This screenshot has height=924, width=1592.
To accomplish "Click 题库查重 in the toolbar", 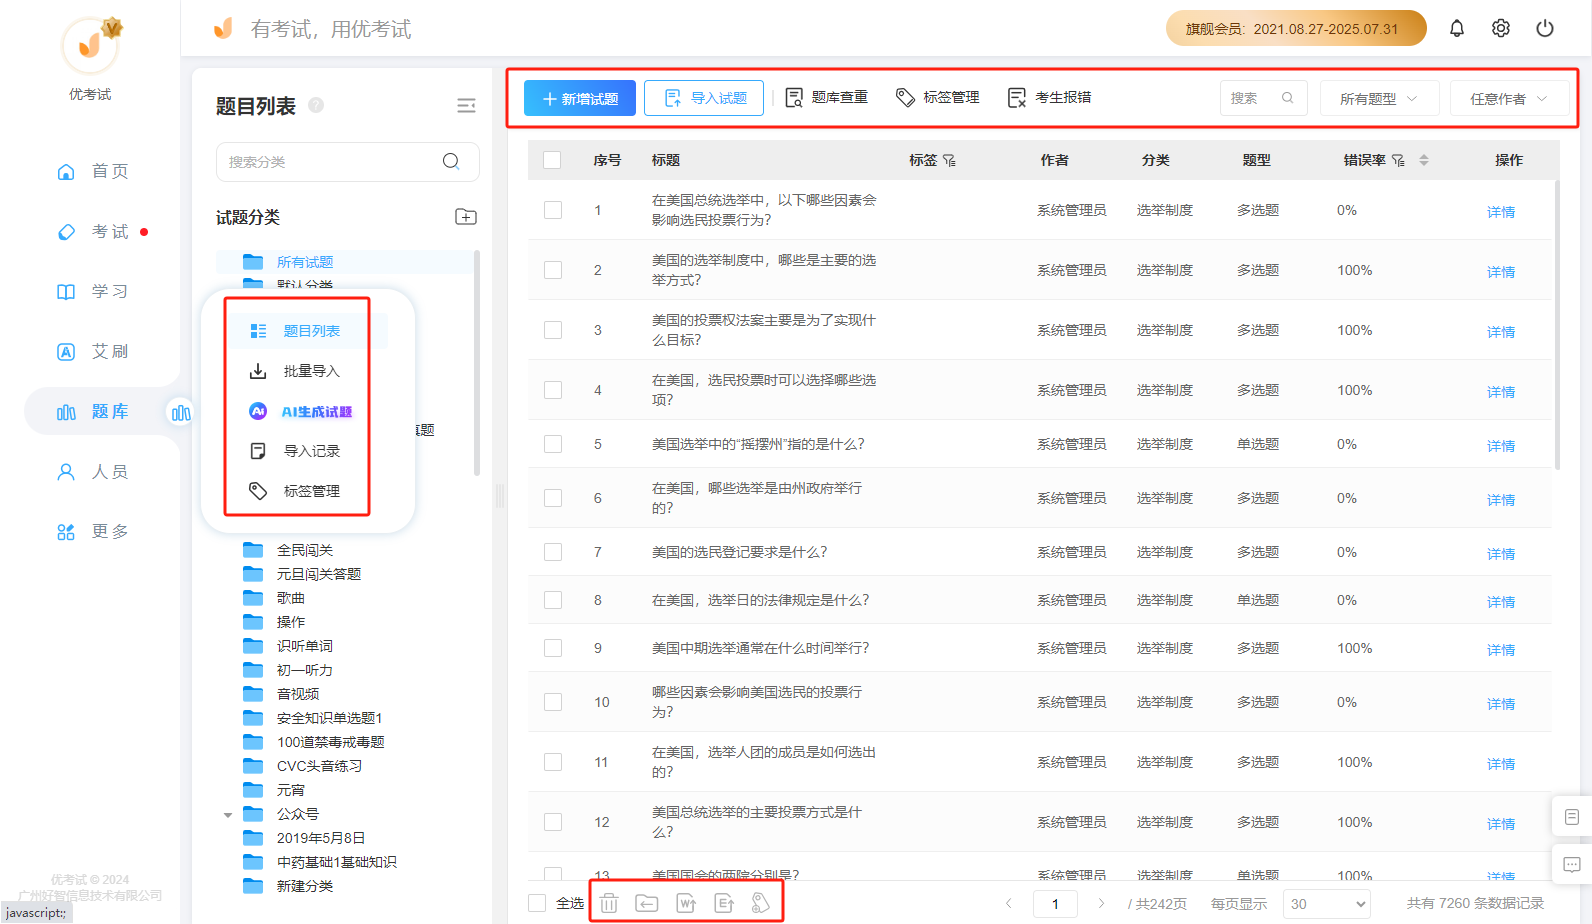I will point(826,97).
